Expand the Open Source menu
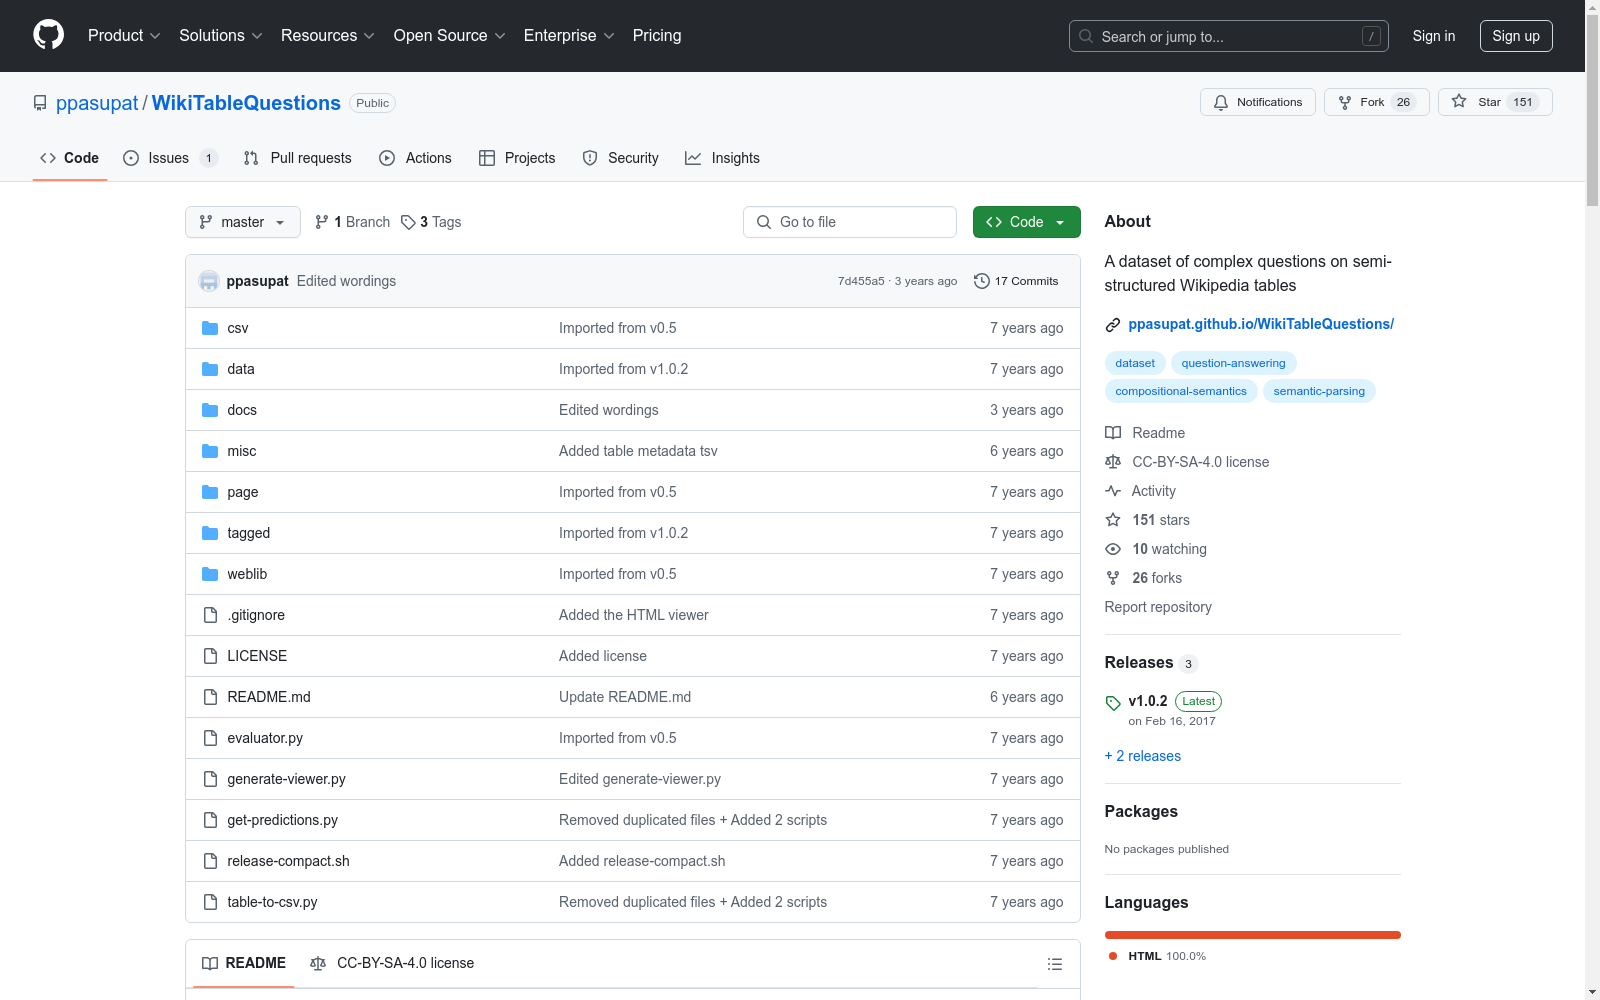Image resolution: width=1600 pixels, height=1000 pixels. click(450, 36)
